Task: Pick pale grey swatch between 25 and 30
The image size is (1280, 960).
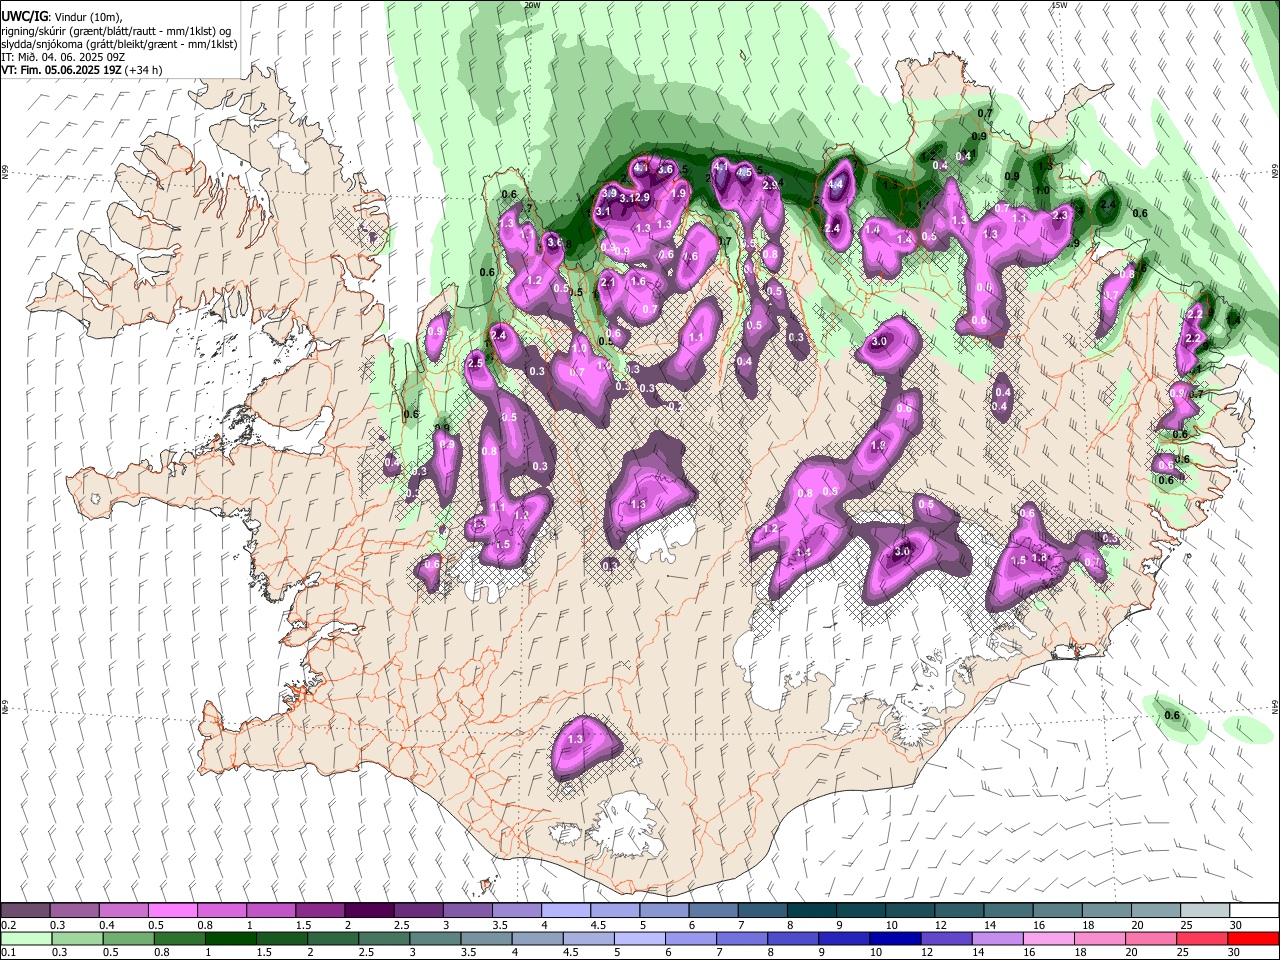Action: pyautogui.click(x=1203, y=911)
